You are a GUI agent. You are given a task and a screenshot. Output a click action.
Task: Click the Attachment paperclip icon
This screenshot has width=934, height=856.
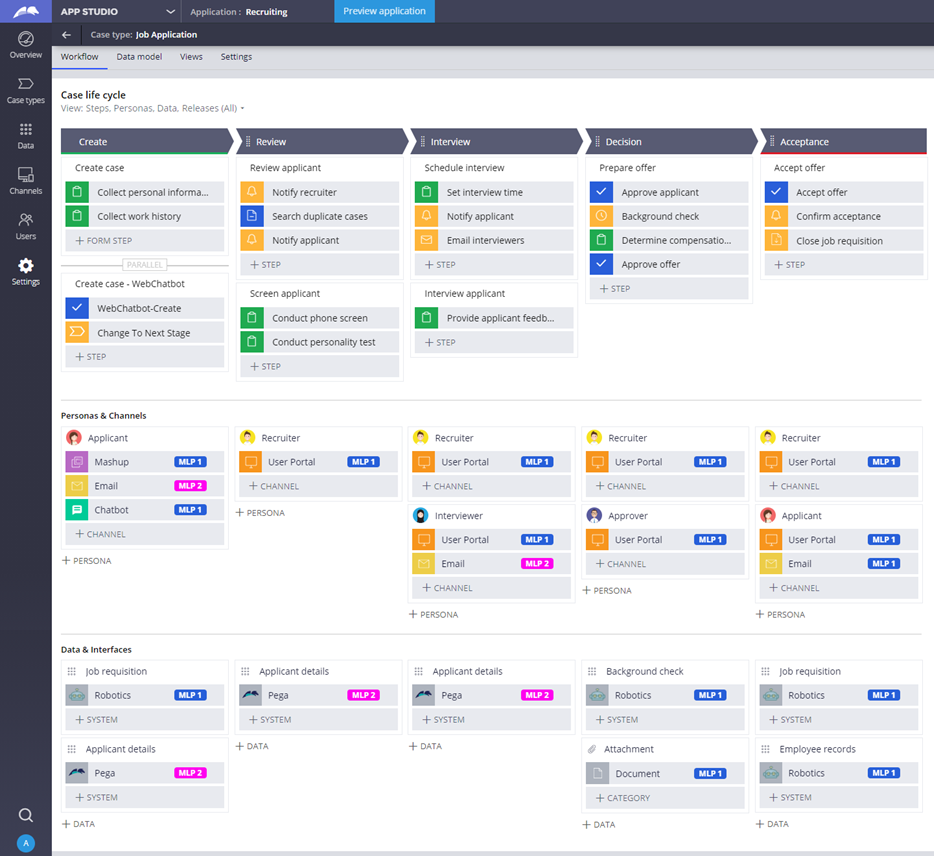(x=591, y=749)
